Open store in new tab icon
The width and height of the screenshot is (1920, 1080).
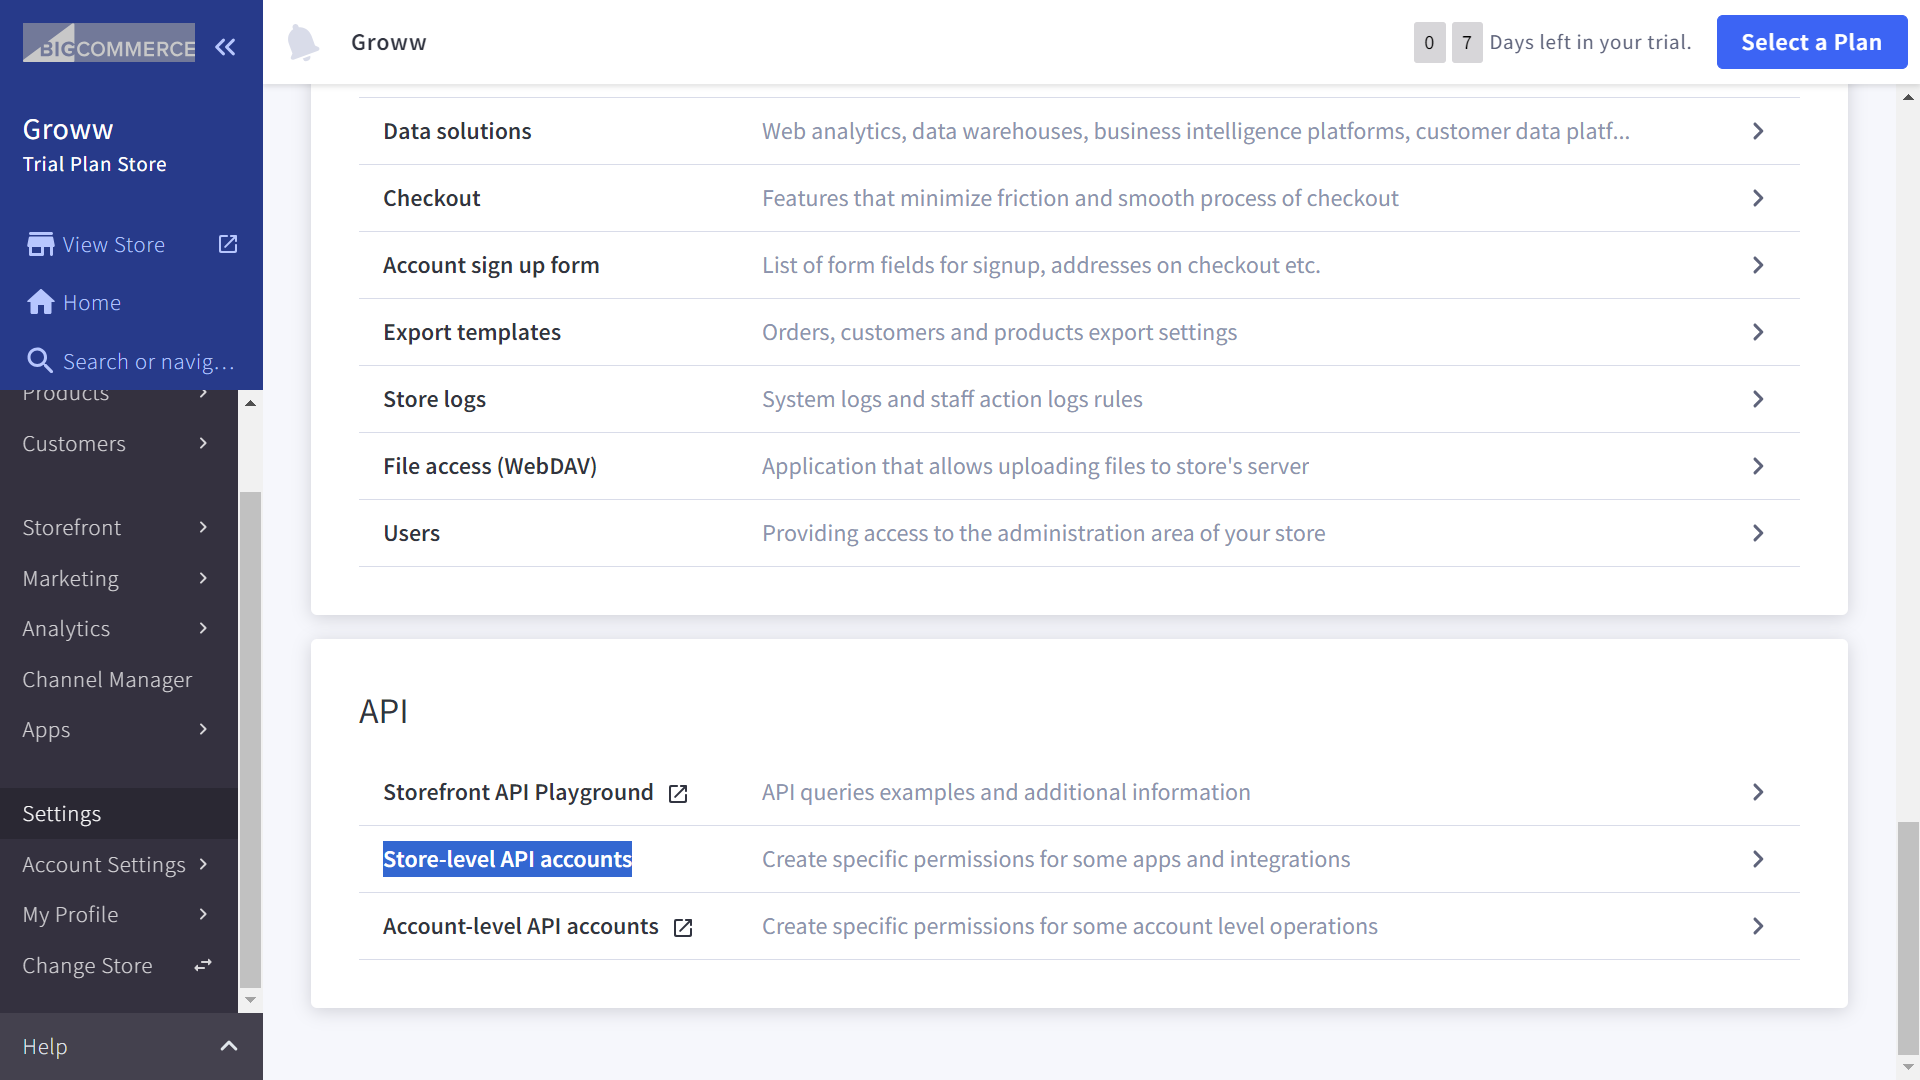pos(228,244)
